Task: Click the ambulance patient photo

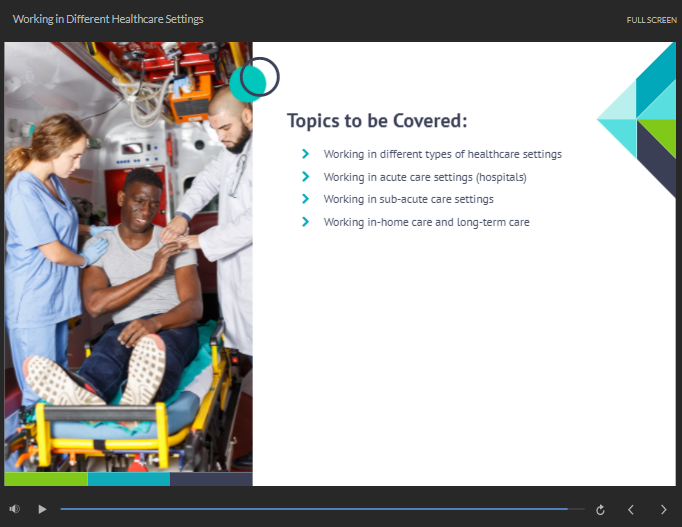Action: point(128,257)
